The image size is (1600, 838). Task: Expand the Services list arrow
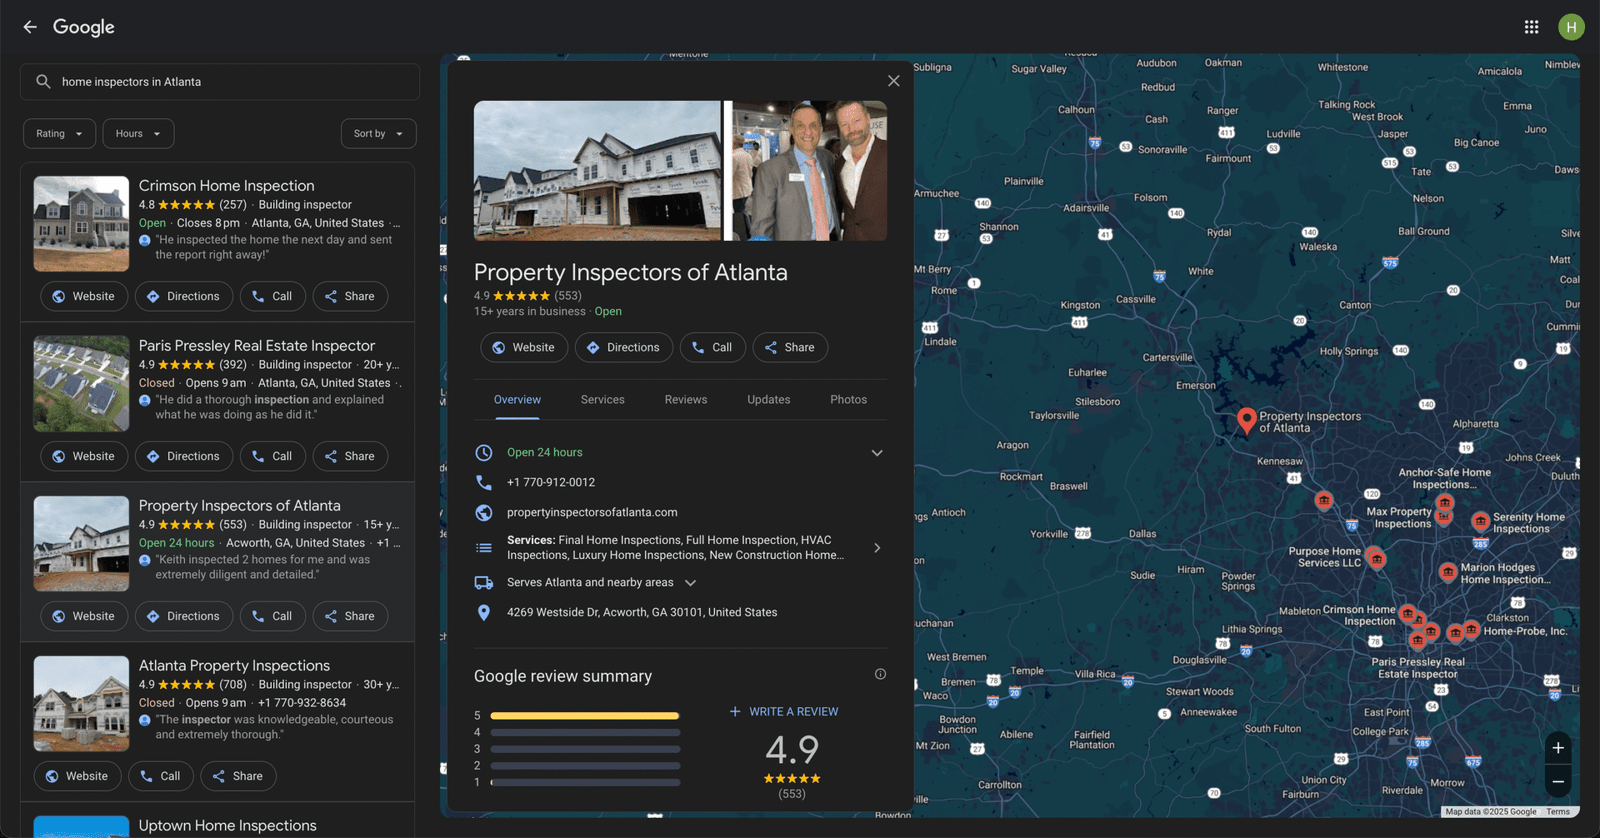click(877, 548)
